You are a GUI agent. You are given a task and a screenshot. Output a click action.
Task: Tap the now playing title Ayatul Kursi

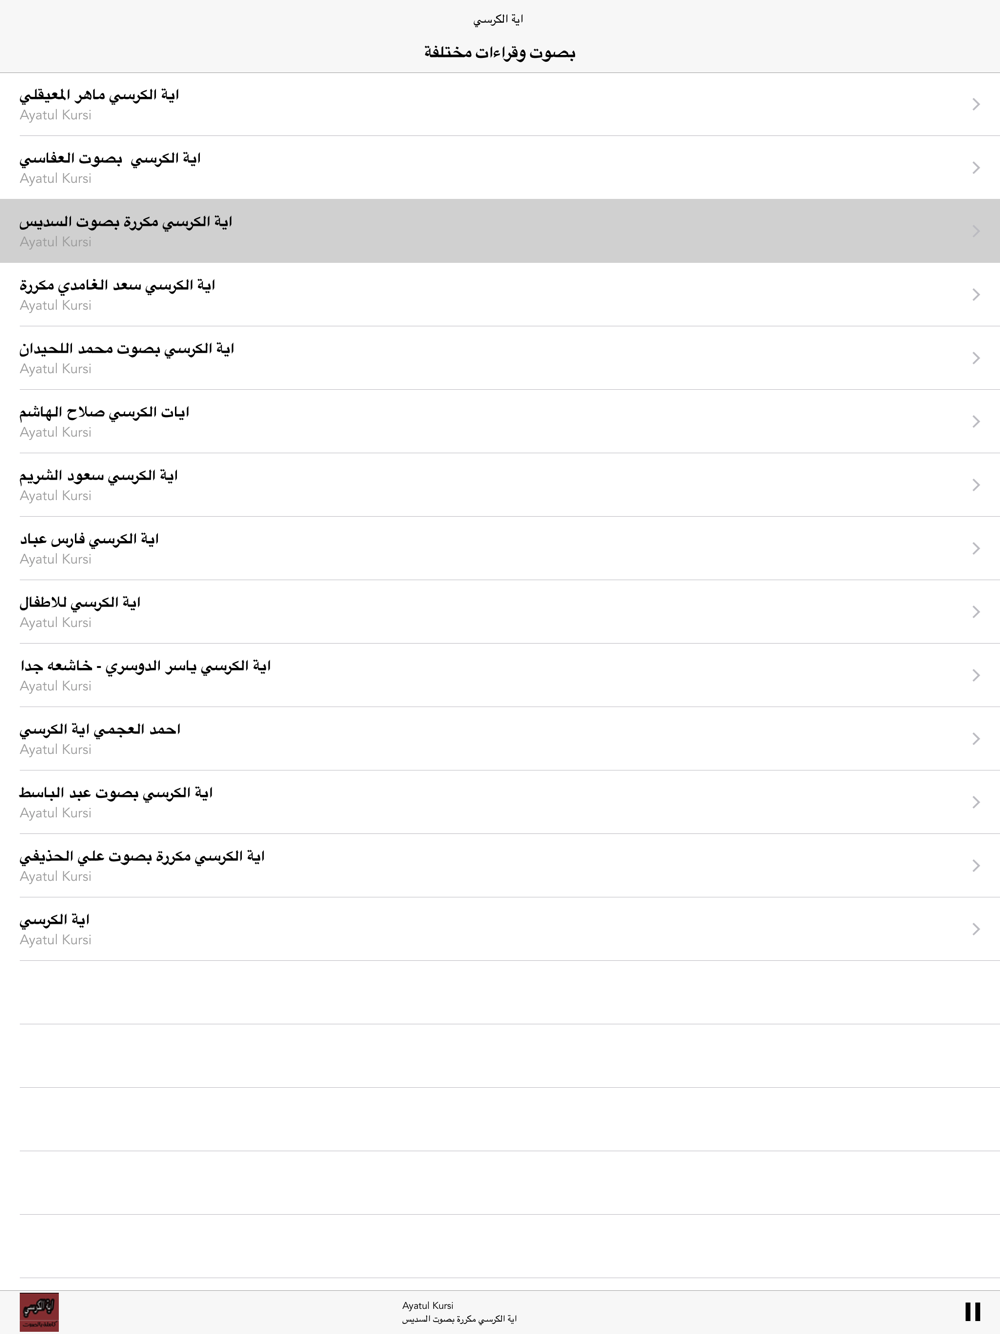pos(428,1305)
